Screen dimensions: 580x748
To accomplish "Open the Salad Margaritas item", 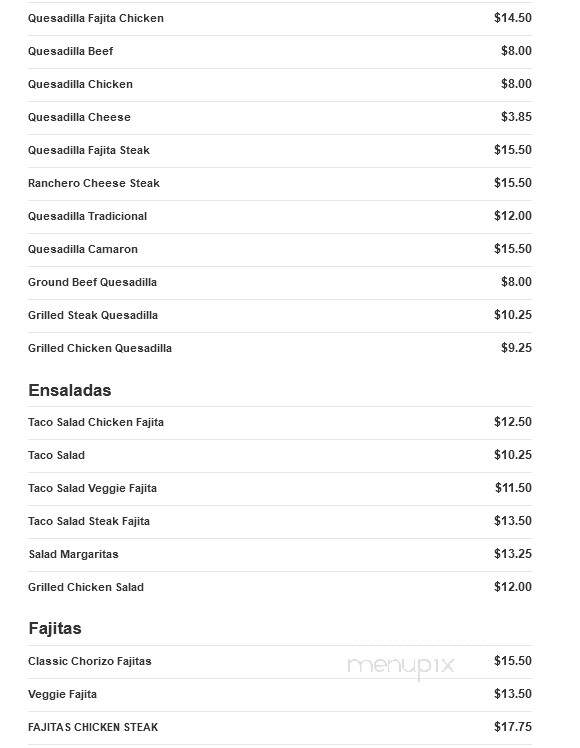I will coord(280,554).
